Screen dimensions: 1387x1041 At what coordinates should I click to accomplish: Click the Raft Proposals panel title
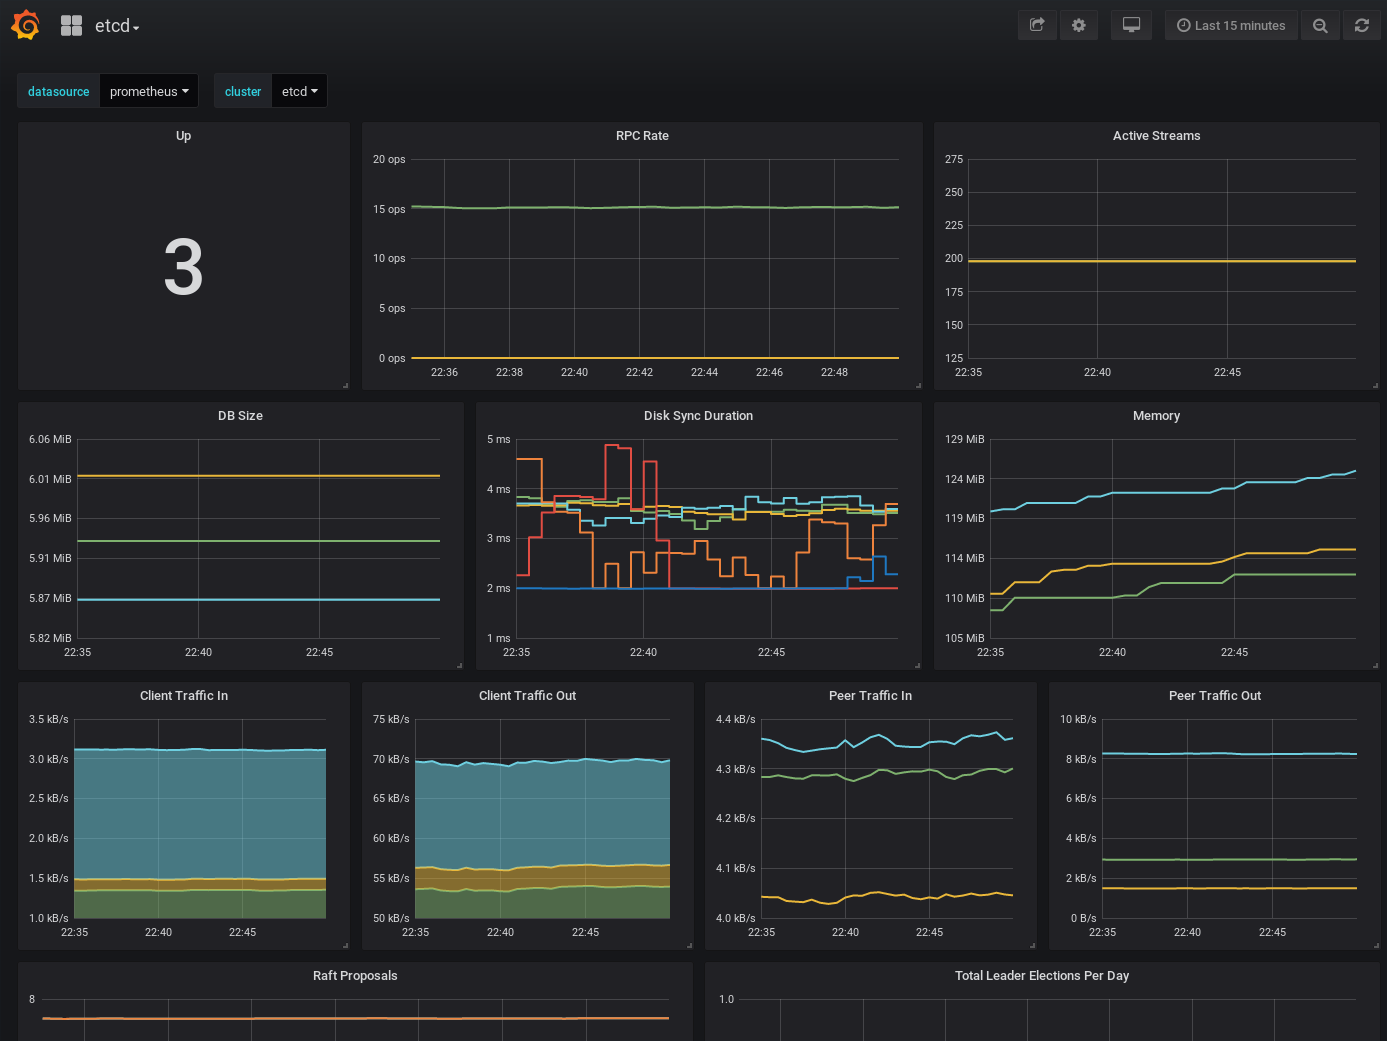[x=355, y=976]
